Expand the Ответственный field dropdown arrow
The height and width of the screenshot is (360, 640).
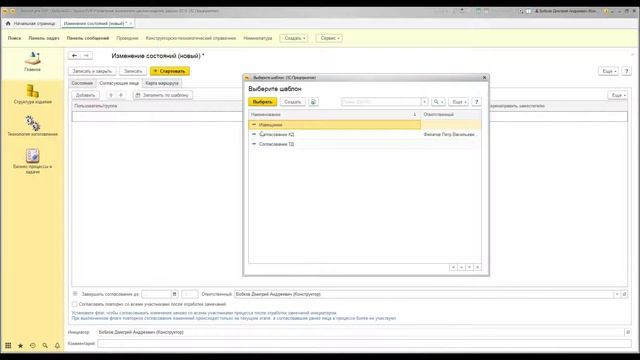617,294
